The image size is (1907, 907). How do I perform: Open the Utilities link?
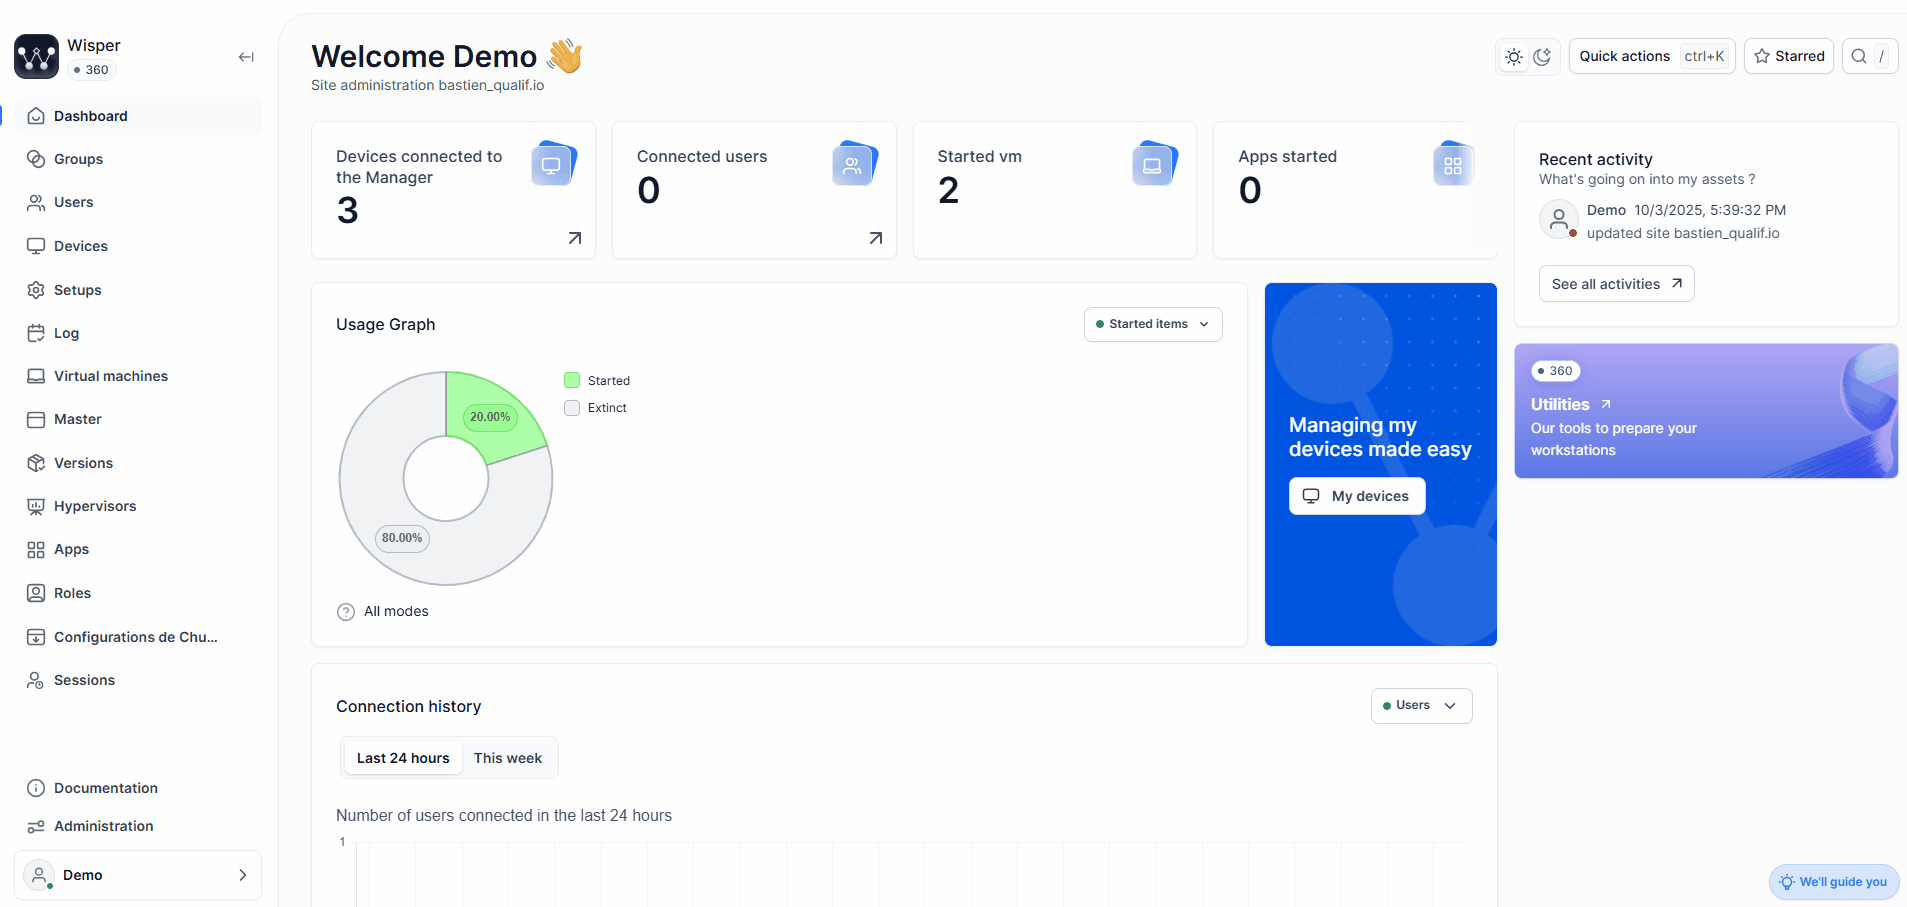[1571, 404]
